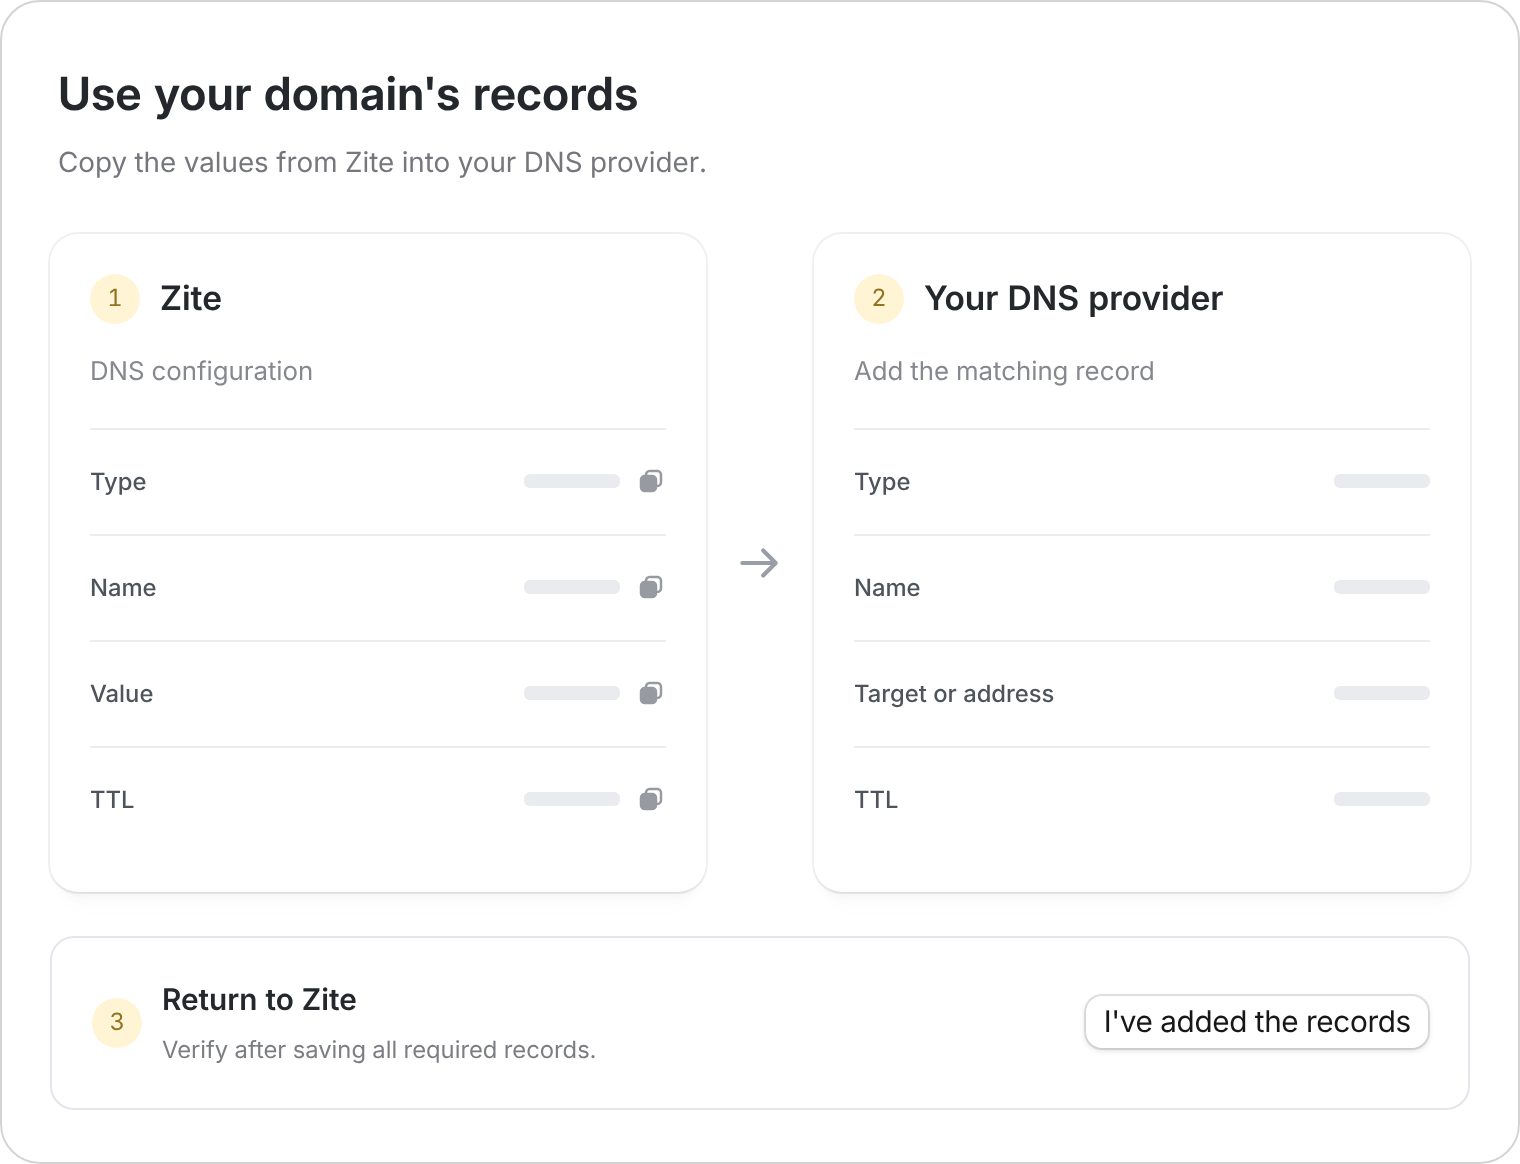The width and height of the screenshot is (1520, 1164).
Task: Click the "Zite" card title
Action: 191,298
